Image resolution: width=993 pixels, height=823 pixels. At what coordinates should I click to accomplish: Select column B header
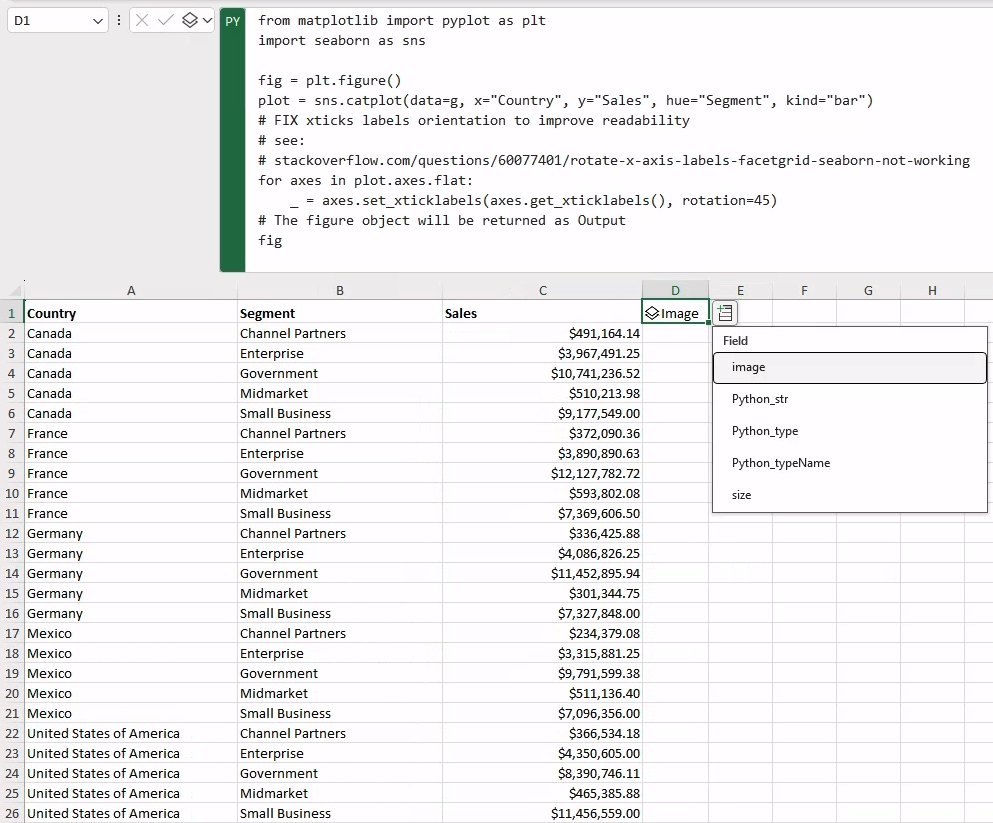point(339,291)
